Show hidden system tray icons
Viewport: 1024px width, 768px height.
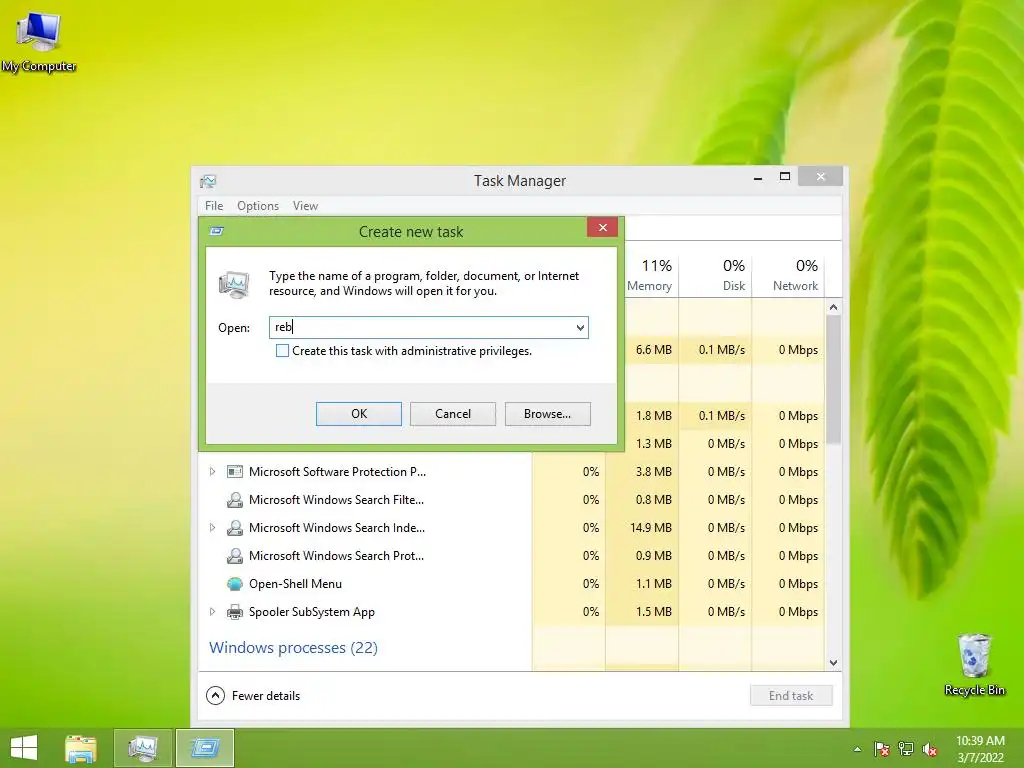tap(857, 750)
